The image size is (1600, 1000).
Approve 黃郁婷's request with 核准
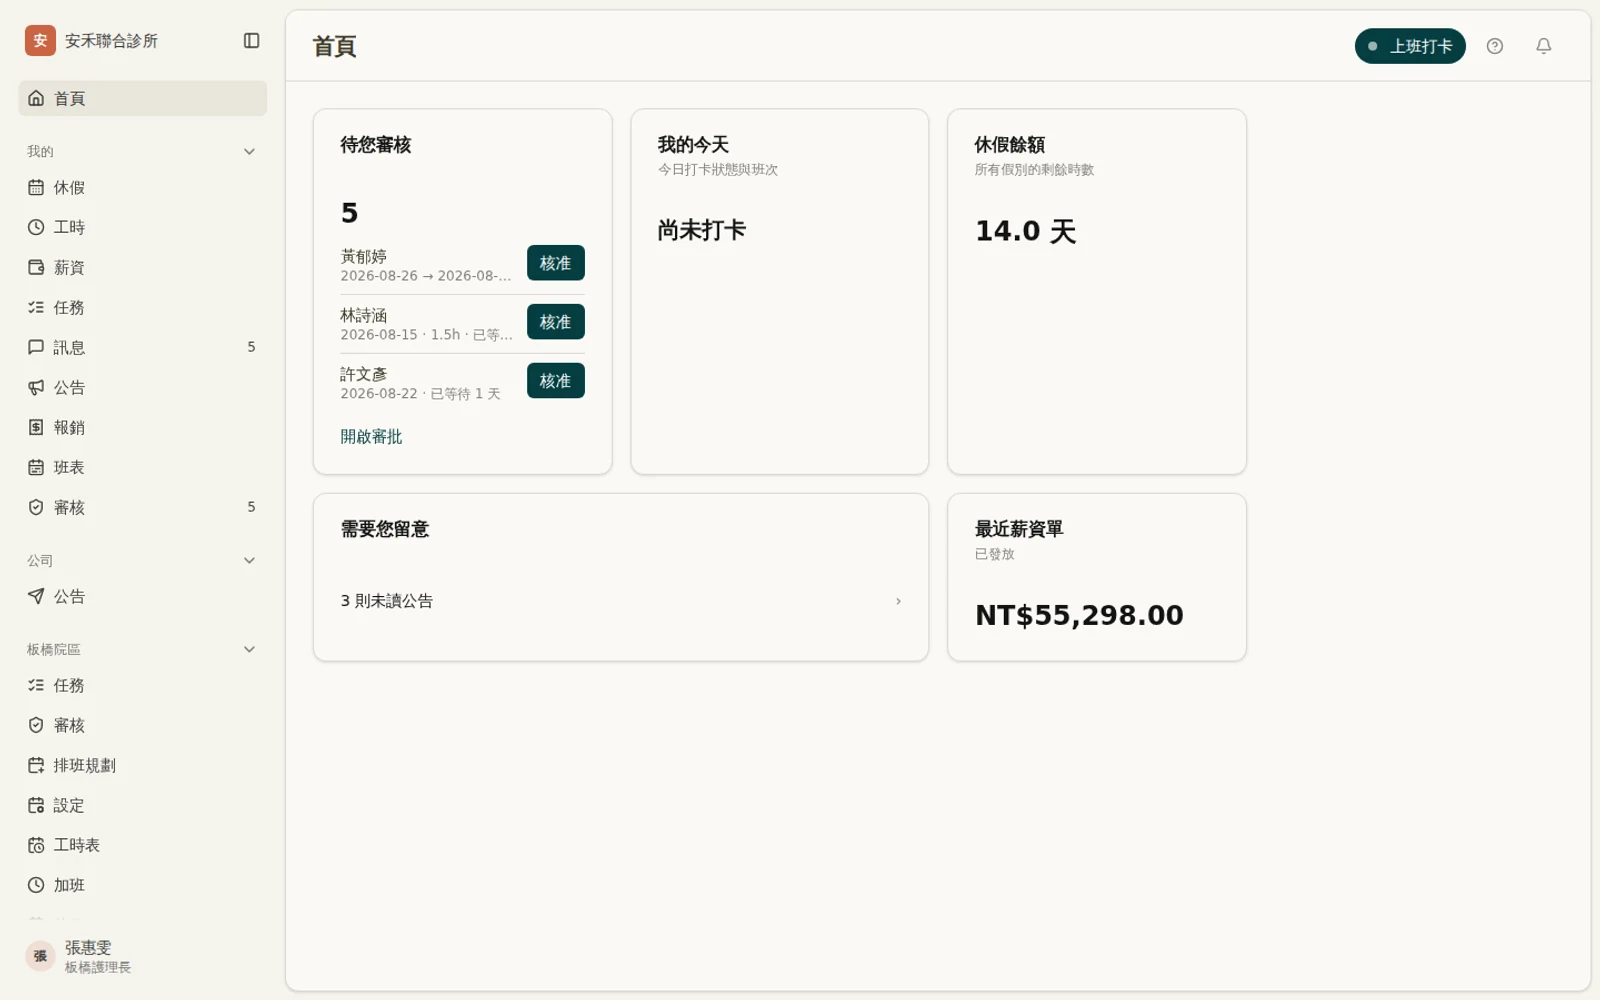[556, 263]
